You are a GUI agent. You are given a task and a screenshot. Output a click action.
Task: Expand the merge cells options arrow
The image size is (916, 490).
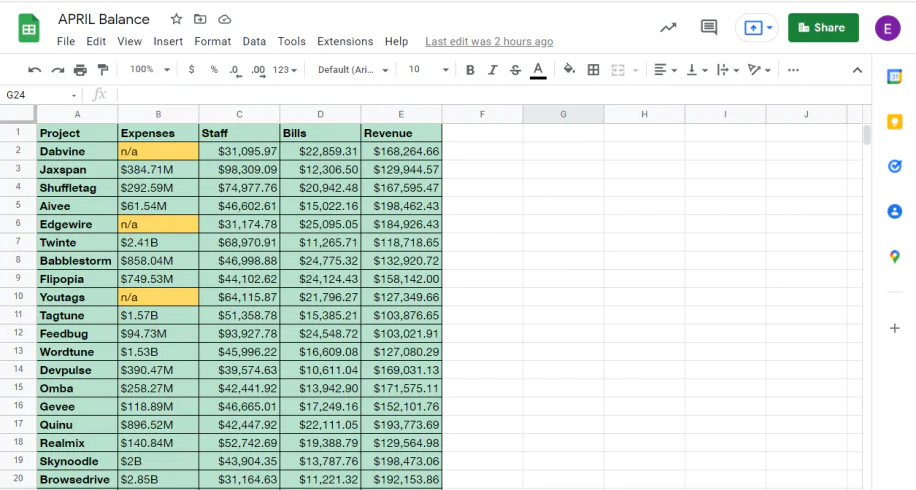(x=635, y=70)
